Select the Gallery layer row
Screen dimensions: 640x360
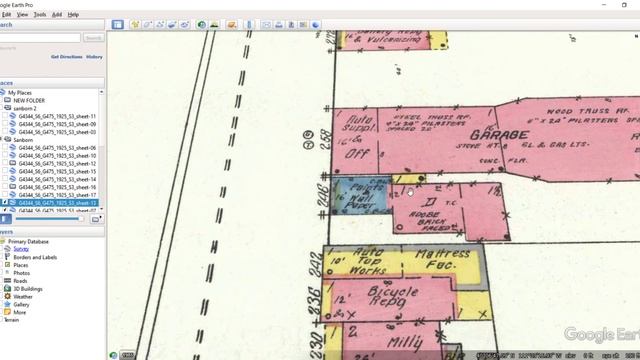(21, 304)
